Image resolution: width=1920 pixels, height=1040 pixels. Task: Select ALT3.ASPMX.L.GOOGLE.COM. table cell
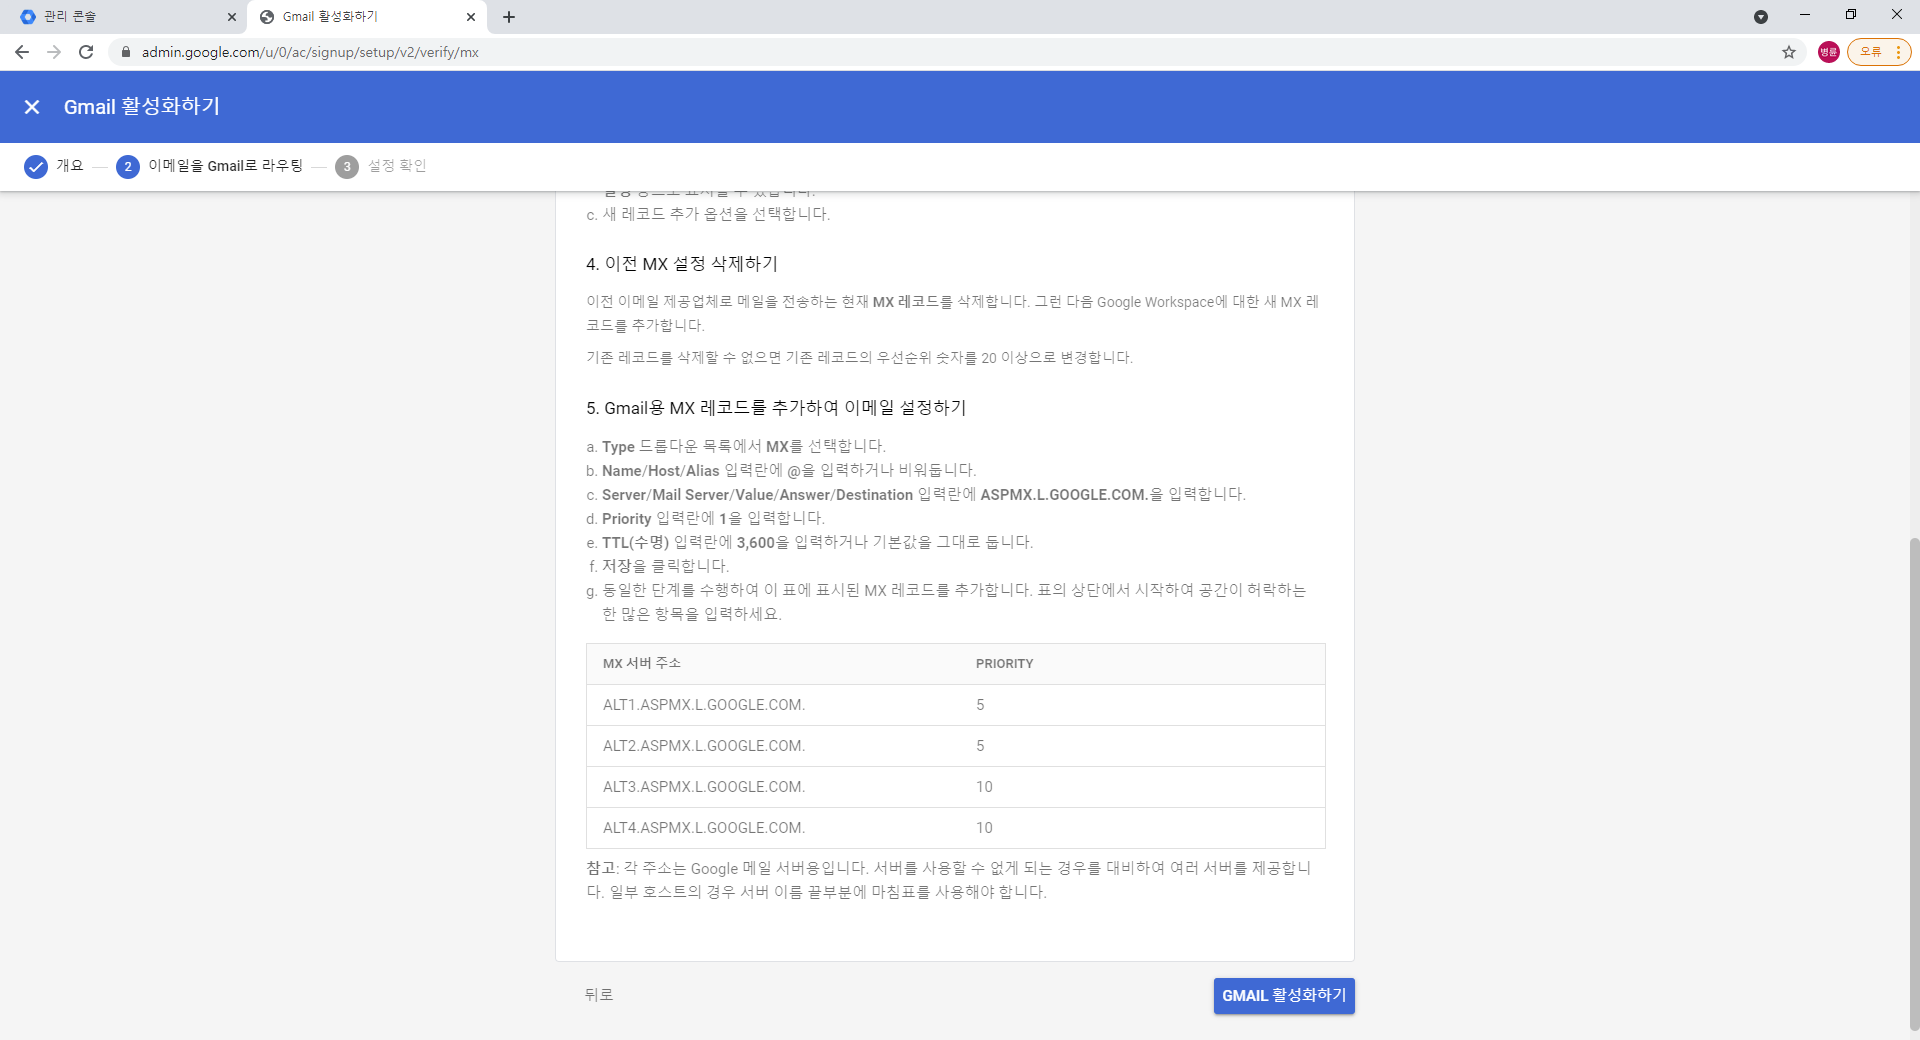click(x=704, y=787)
